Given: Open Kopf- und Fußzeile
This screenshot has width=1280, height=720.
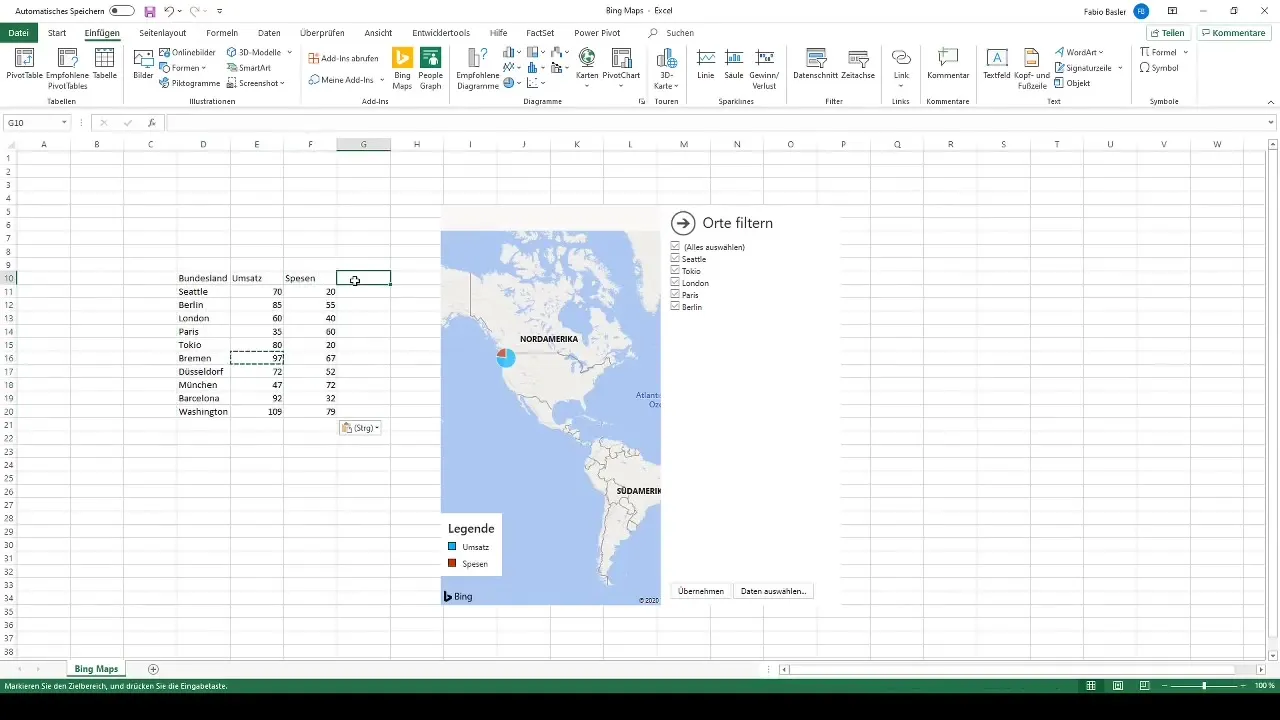Looking at the screenshot, I should (1031, 68).
